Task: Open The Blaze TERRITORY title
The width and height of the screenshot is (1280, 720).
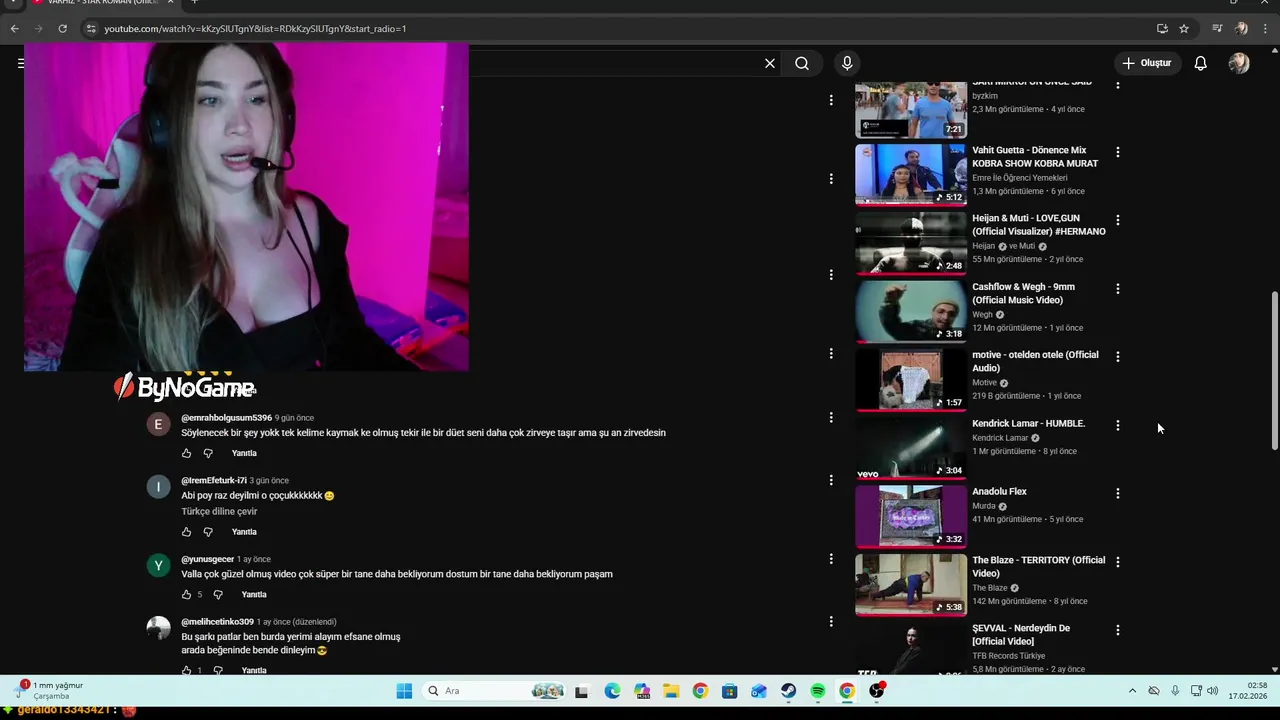Action: tap(1038, 567)
